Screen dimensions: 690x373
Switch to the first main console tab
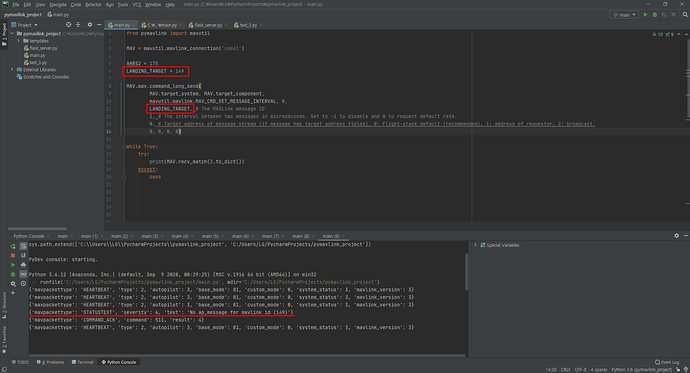63,236
